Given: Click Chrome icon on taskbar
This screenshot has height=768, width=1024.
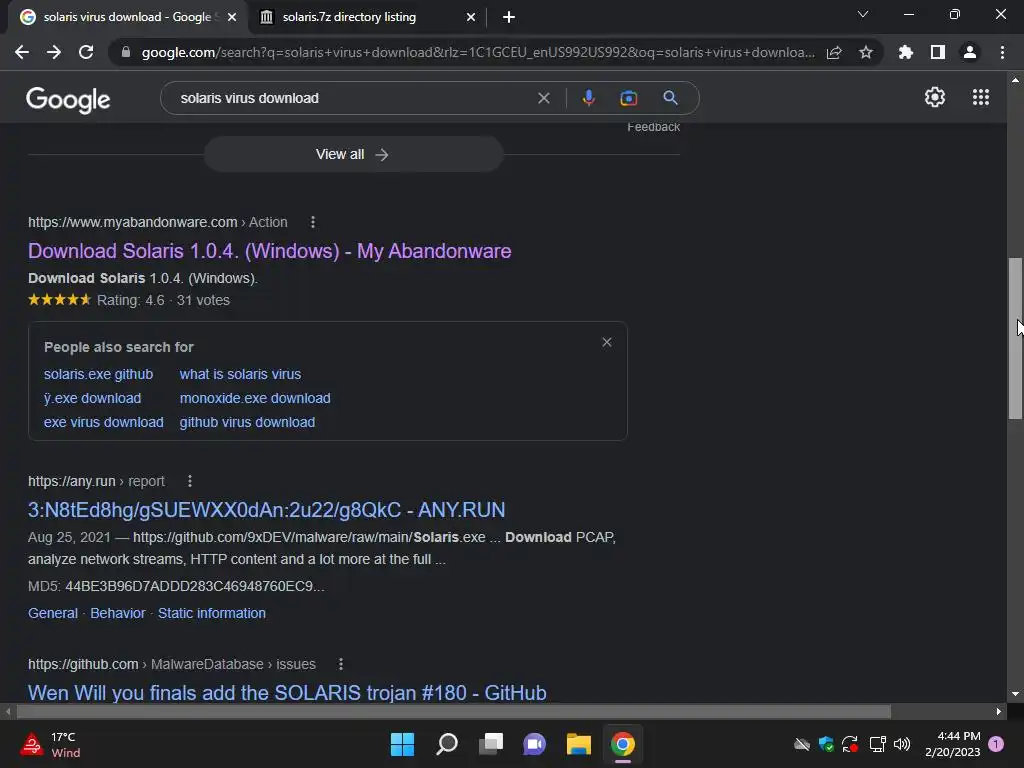Looking at the screenshot, I should [x=622, y=744].
